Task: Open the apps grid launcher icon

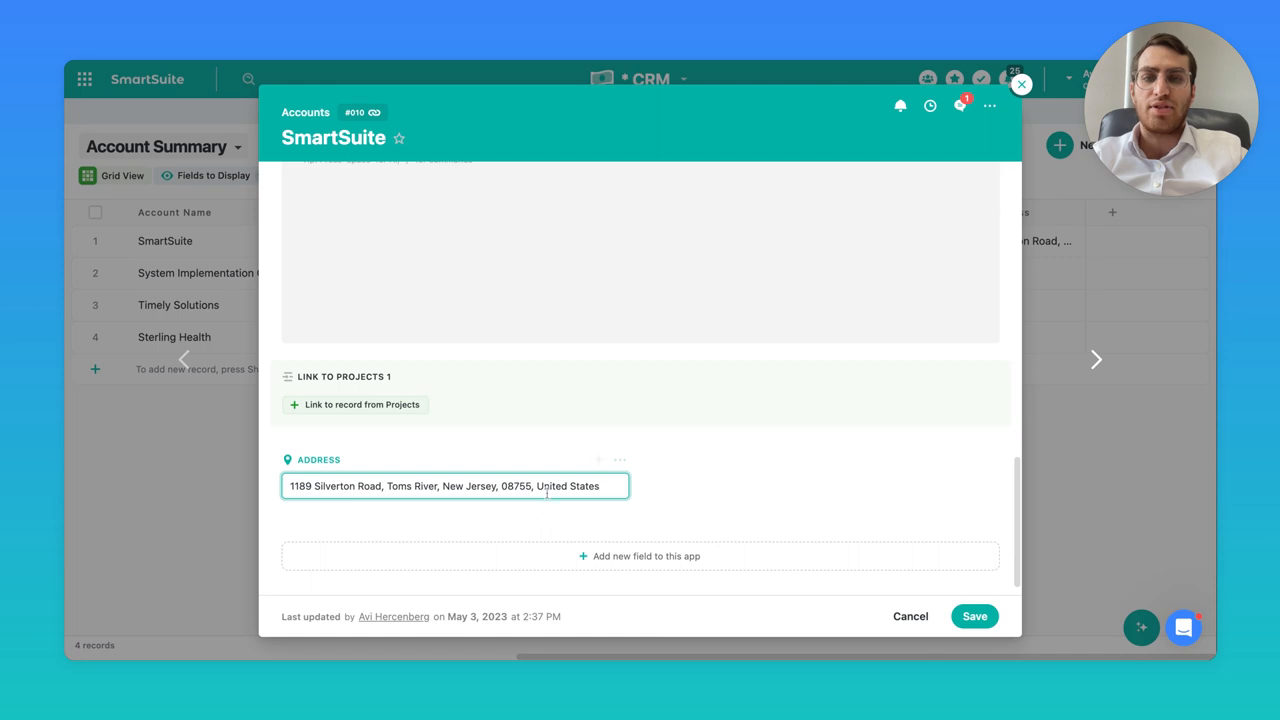Action: [85, 79]
